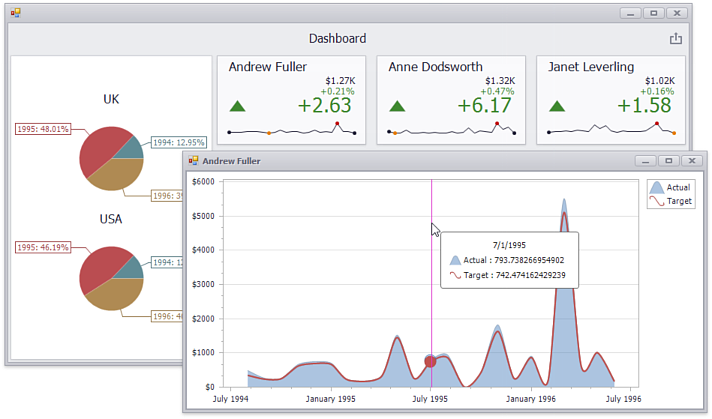Maximize the Dashboard window
This screenshot has width=712, height=419.
pos(654,13)
